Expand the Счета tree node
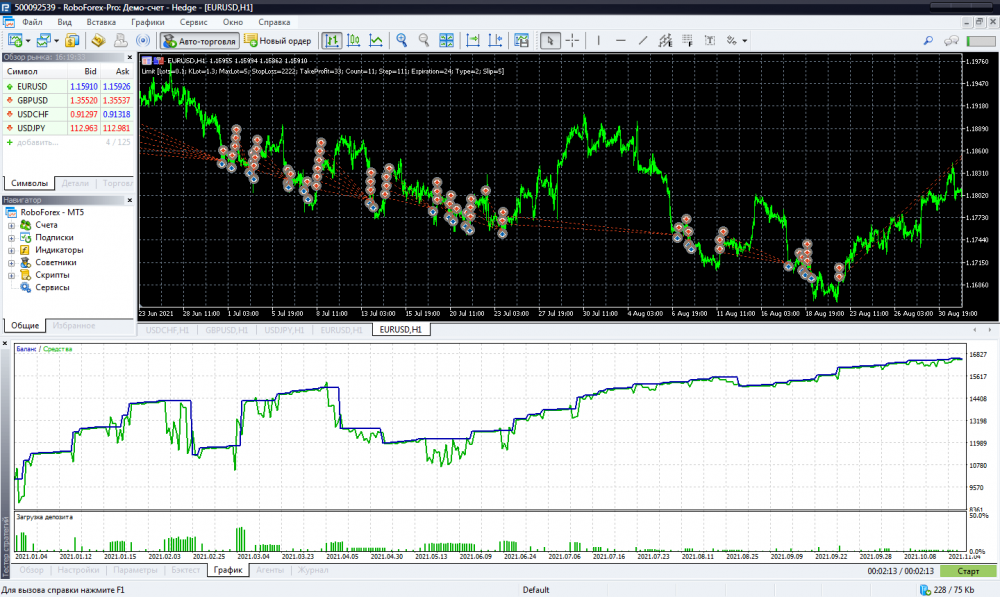Image resolution: width=1000 pixels, height=597 pixels. pyautogui.click(x=11, y=225)
